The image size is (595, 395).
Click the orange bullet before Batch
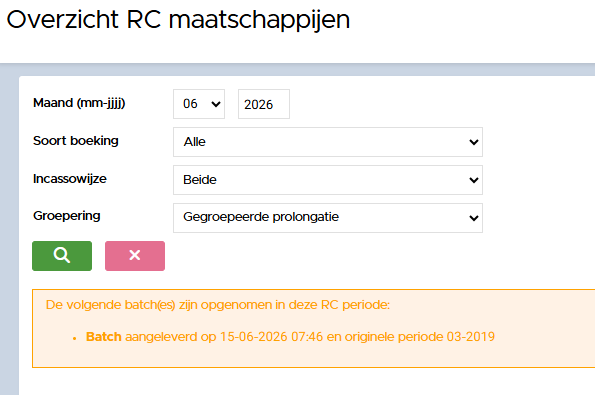(x=75, y=338)
